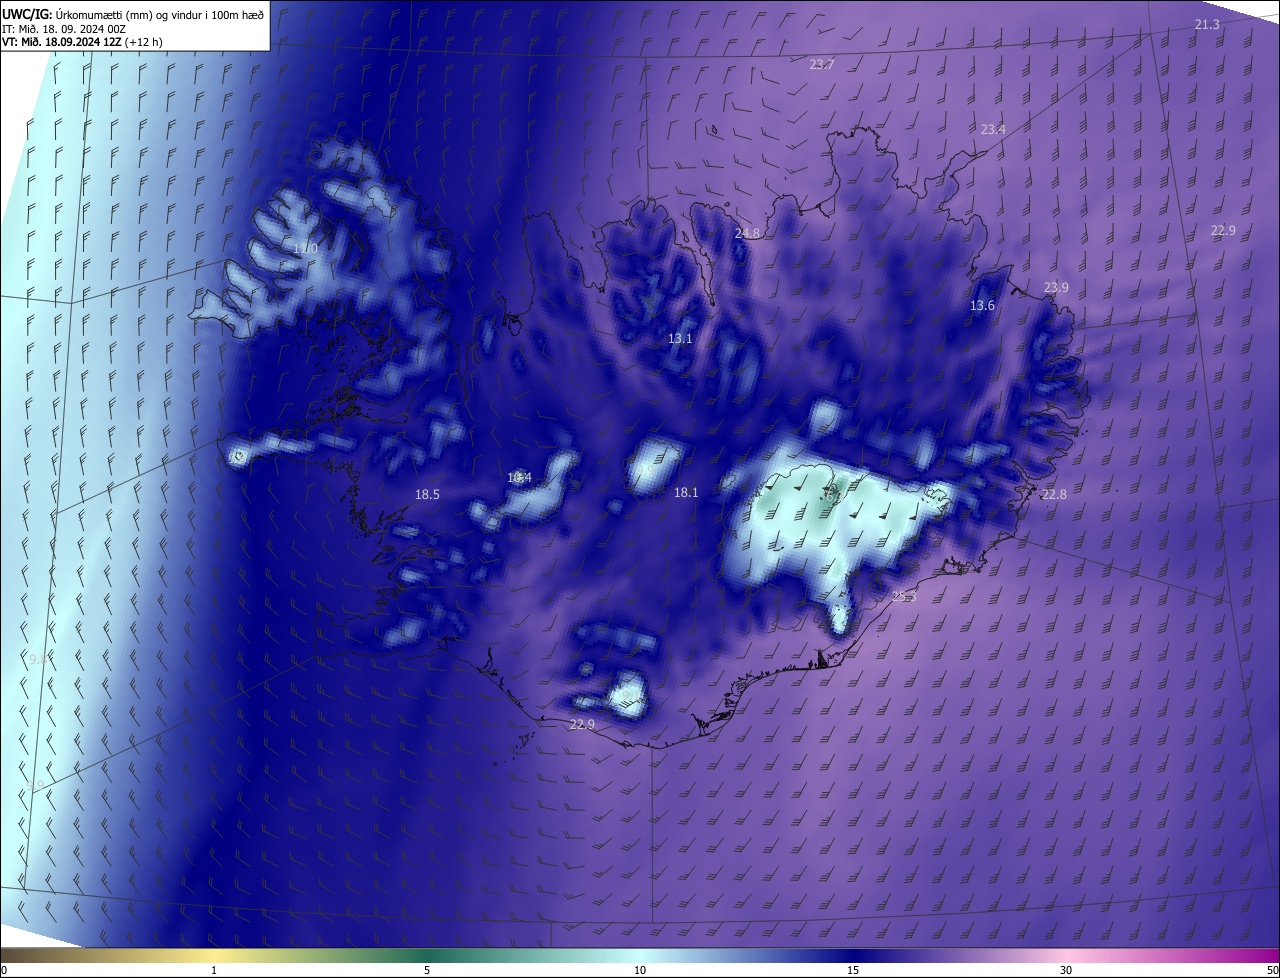The height and width of the screenshot is (978, 1280).
Task: Click the 15 tick on the color scale
Action: (853, 971)
